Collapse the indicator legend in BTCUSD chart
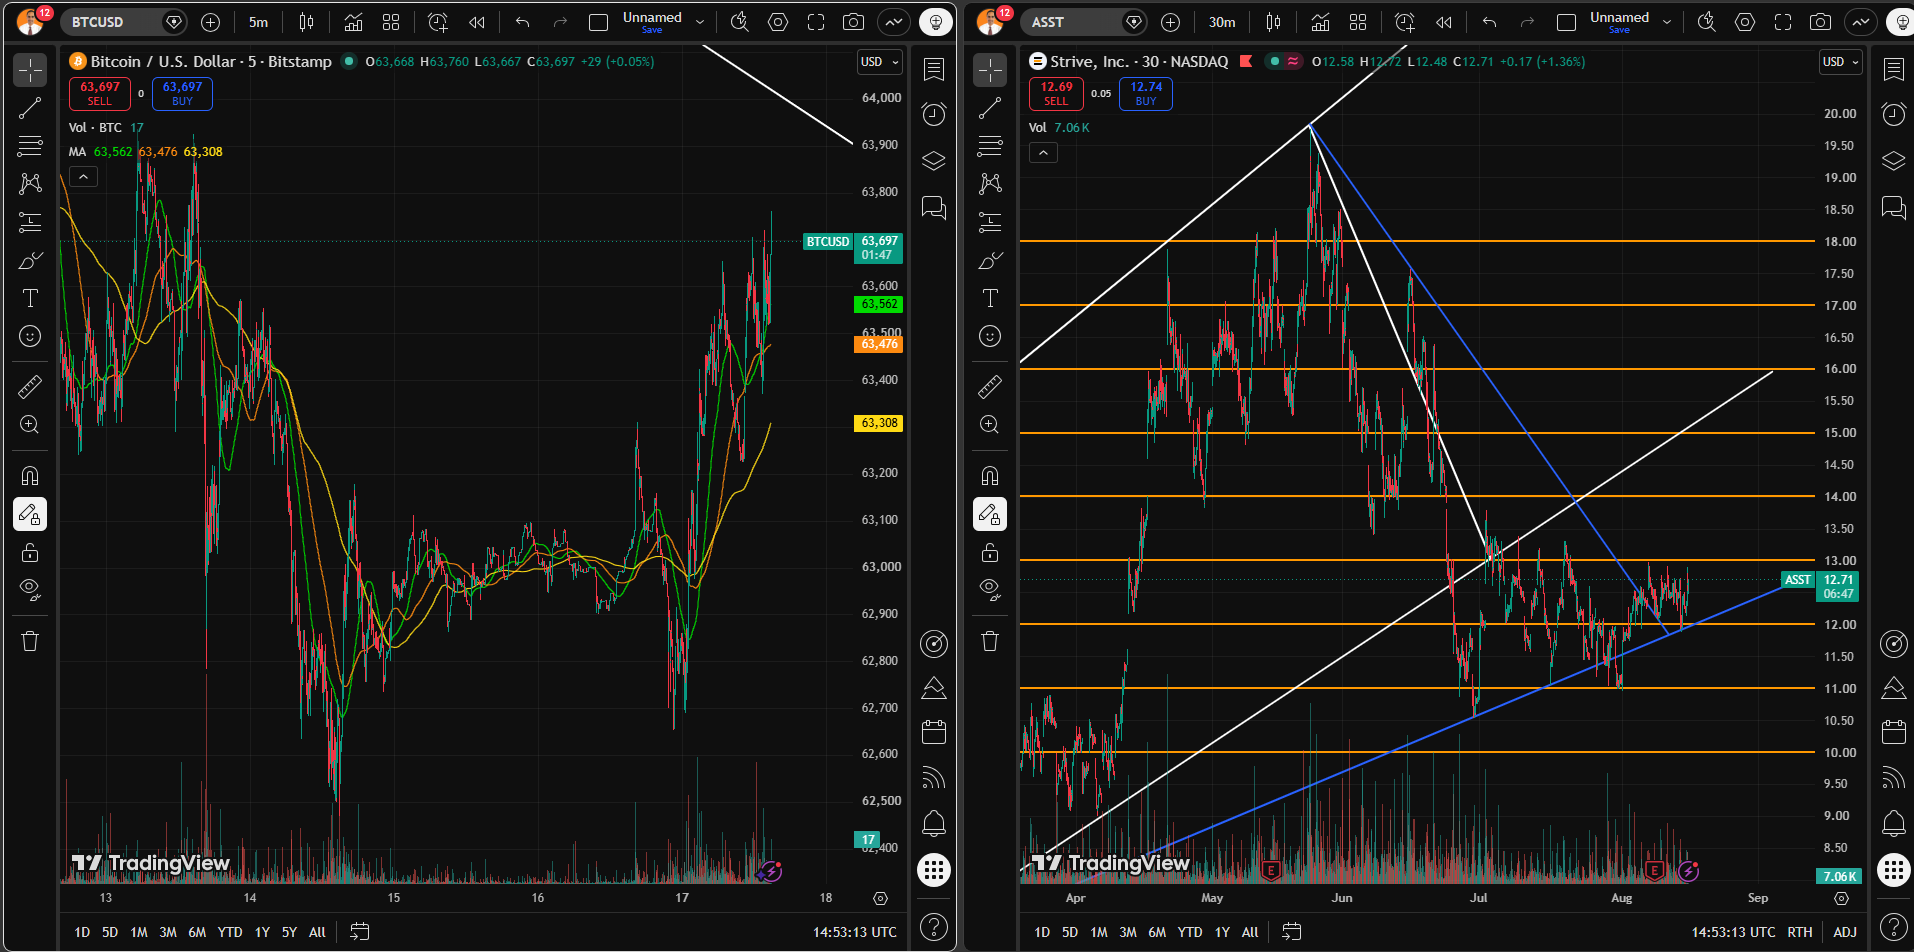This screenshot has height=952, width=1914. click(83, 177)
